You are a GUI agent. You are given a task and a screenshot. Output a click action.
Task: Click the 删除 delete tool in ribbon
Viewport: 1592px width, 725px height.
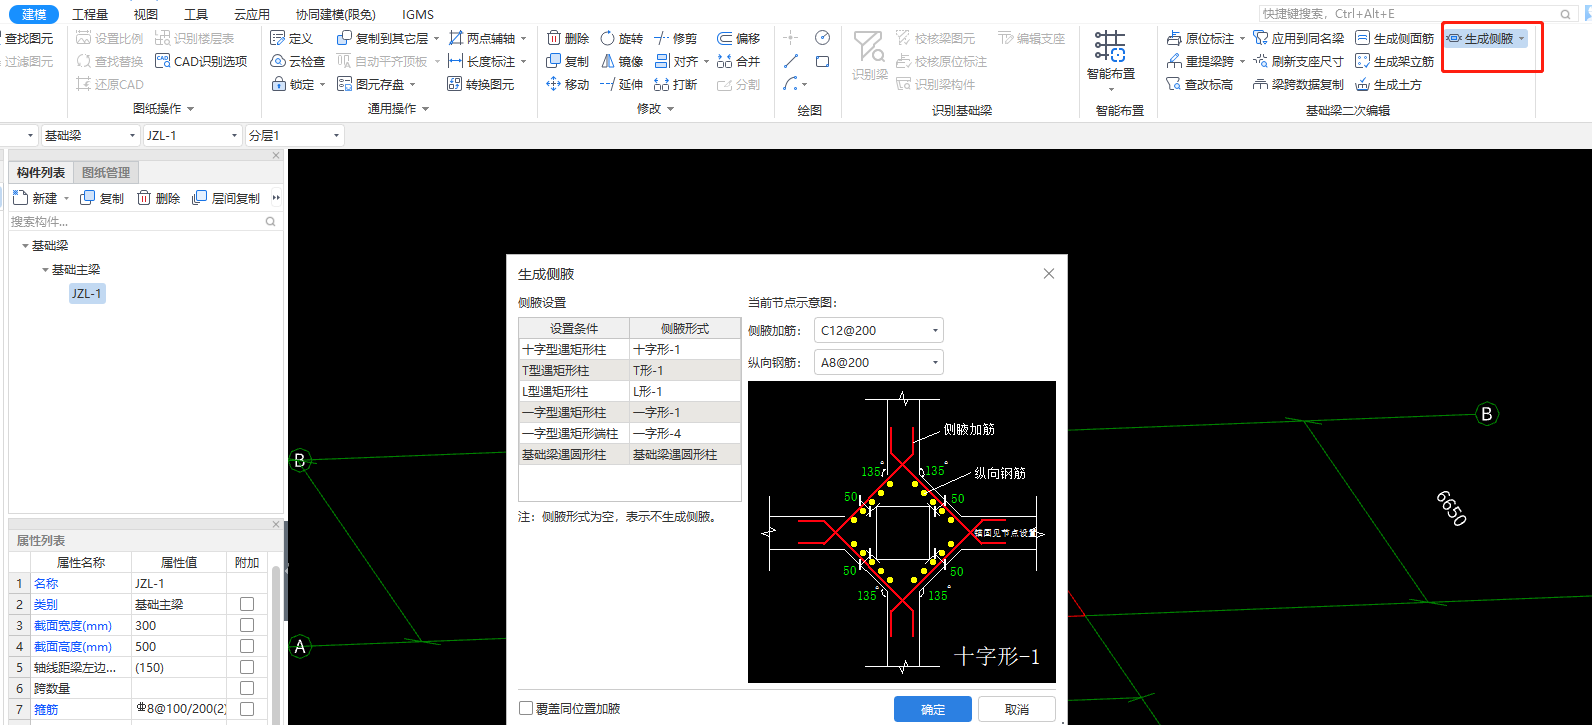coord(568,38)
